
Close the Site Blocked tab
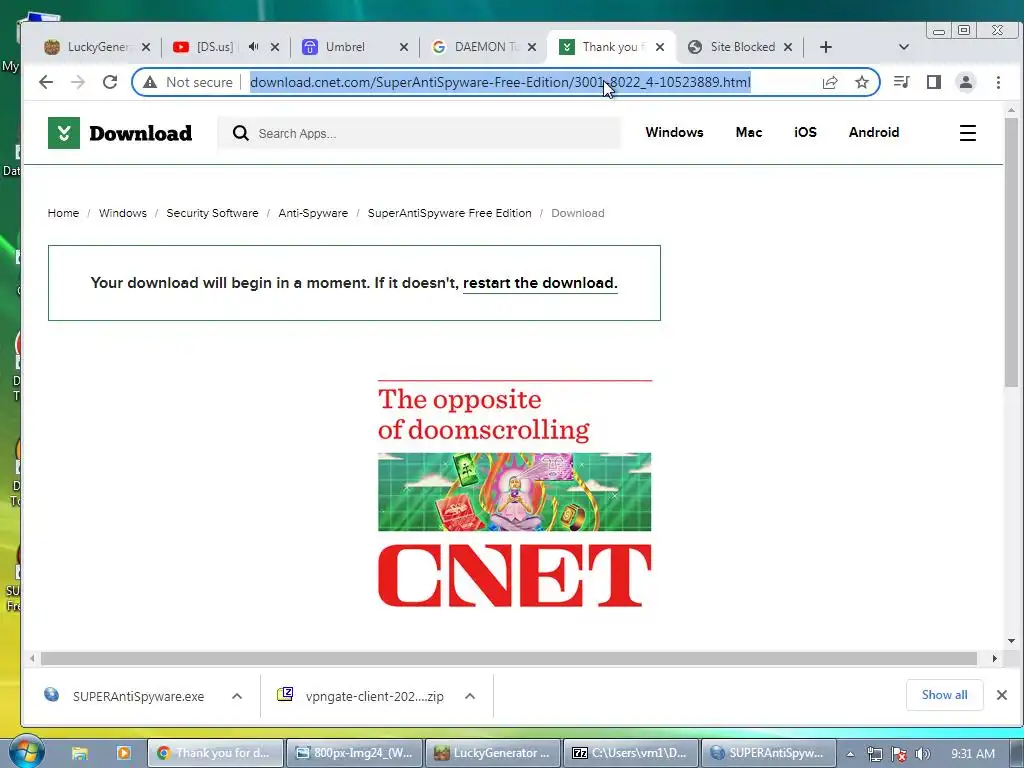(x=788, y=47)
